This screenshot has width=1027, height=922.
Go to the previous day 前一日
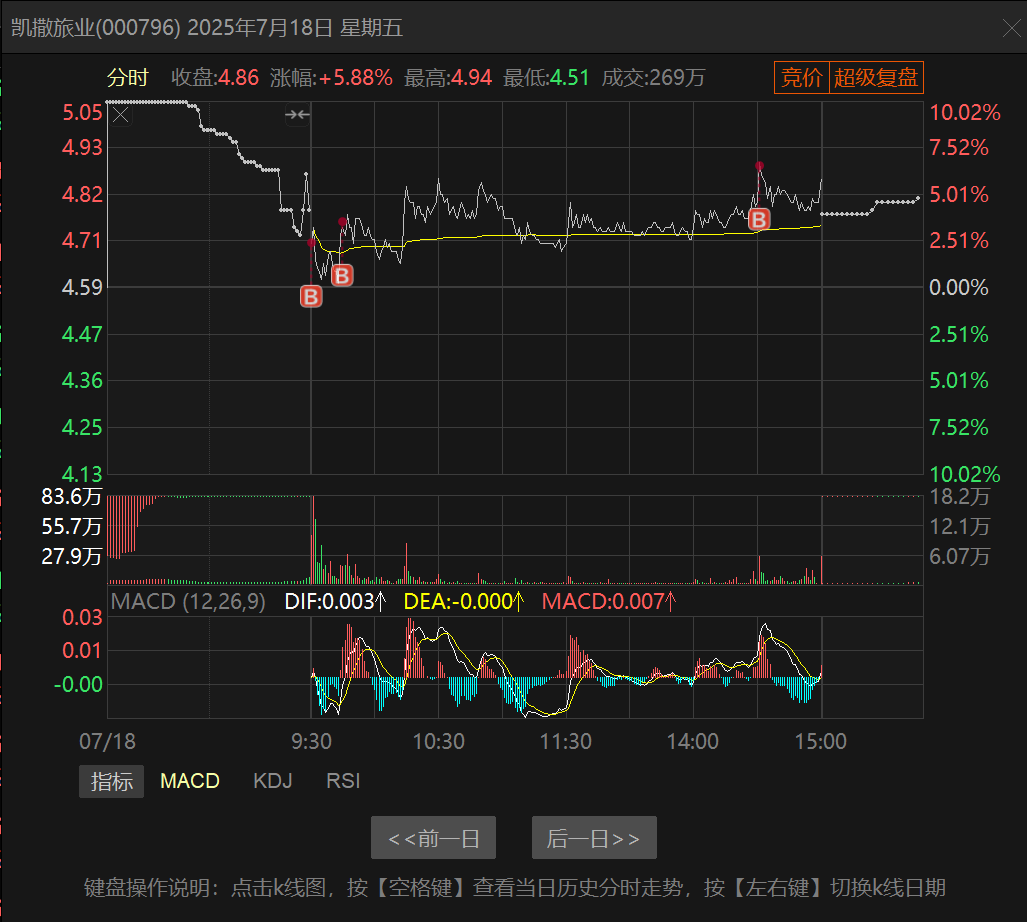pyautogui.click(x=433, y=838)
